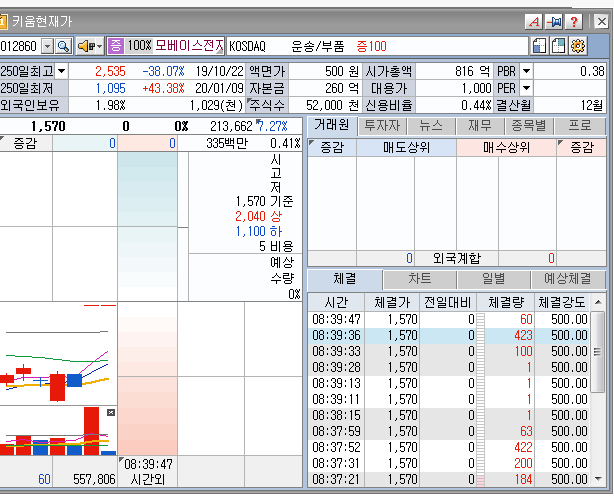
Task: Click the mini volume bar chart
Action: pyautogui.click(x=58, y=431)
